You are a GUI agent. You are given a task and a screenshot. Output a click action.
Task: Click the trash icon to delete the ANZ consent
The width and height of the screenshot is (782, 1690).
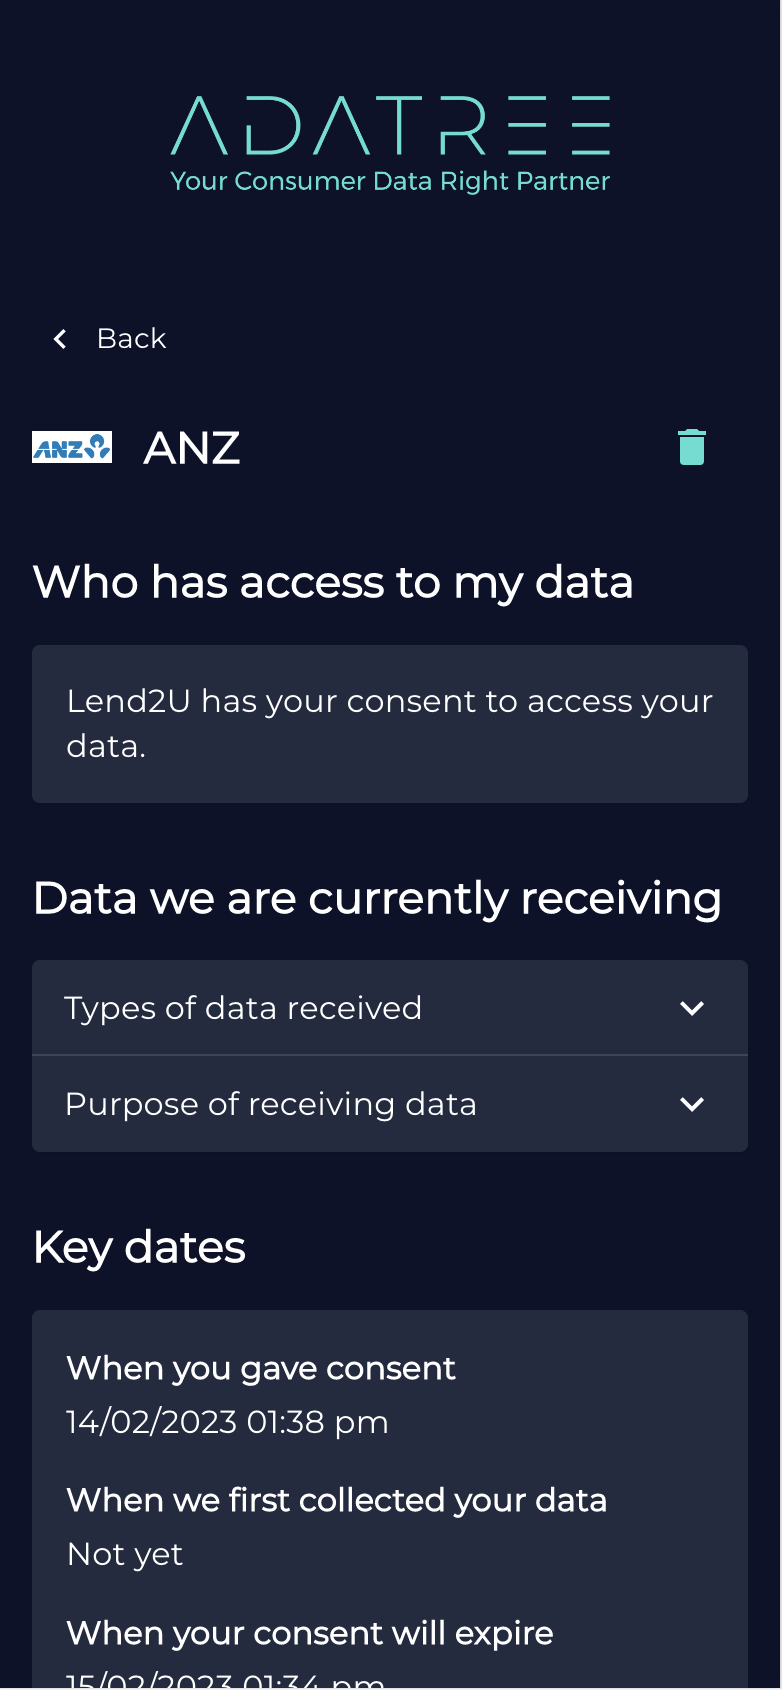(x=691, y=447)
